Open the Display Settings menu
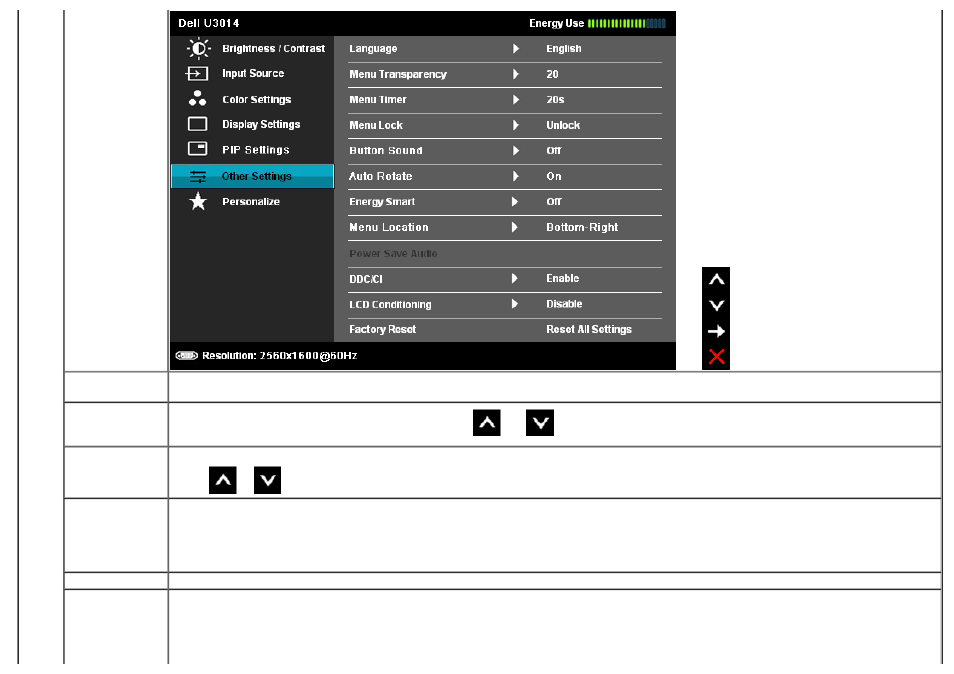Viewport: 954px width, 674px height. click(x=261, y=124)
